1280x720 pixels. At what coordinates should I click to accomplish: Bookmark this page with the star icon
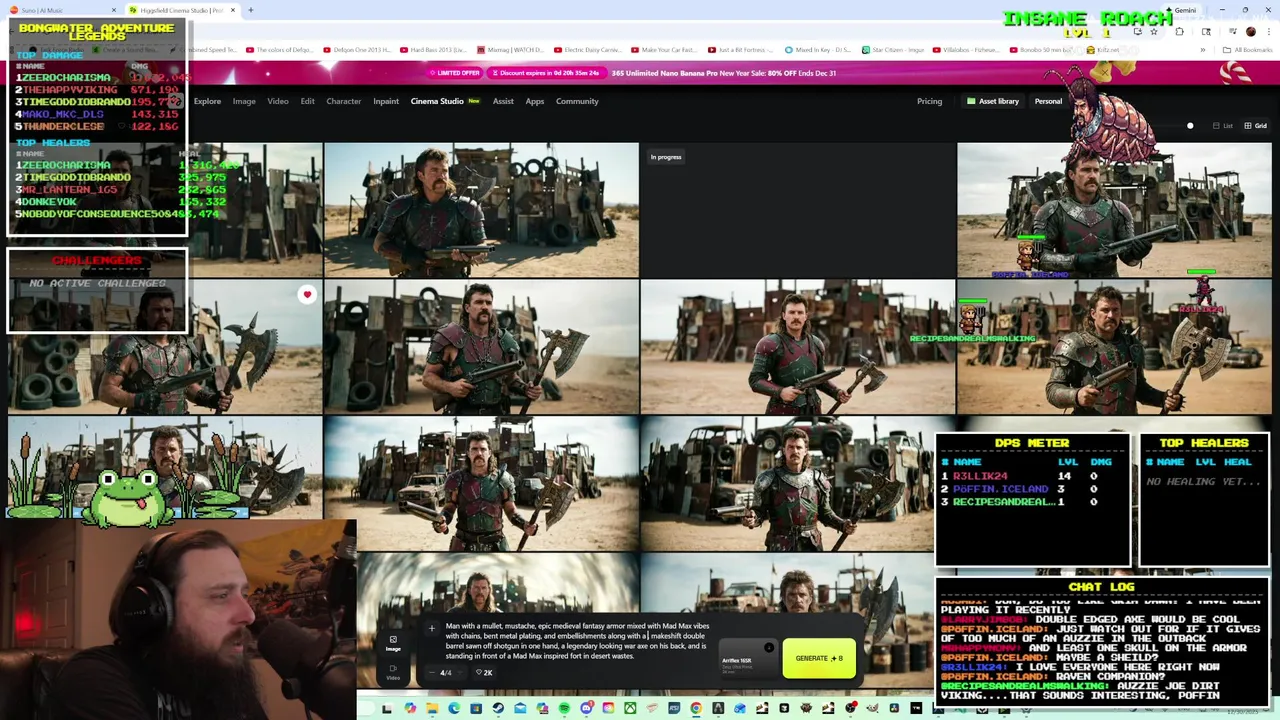point(1154,32)
